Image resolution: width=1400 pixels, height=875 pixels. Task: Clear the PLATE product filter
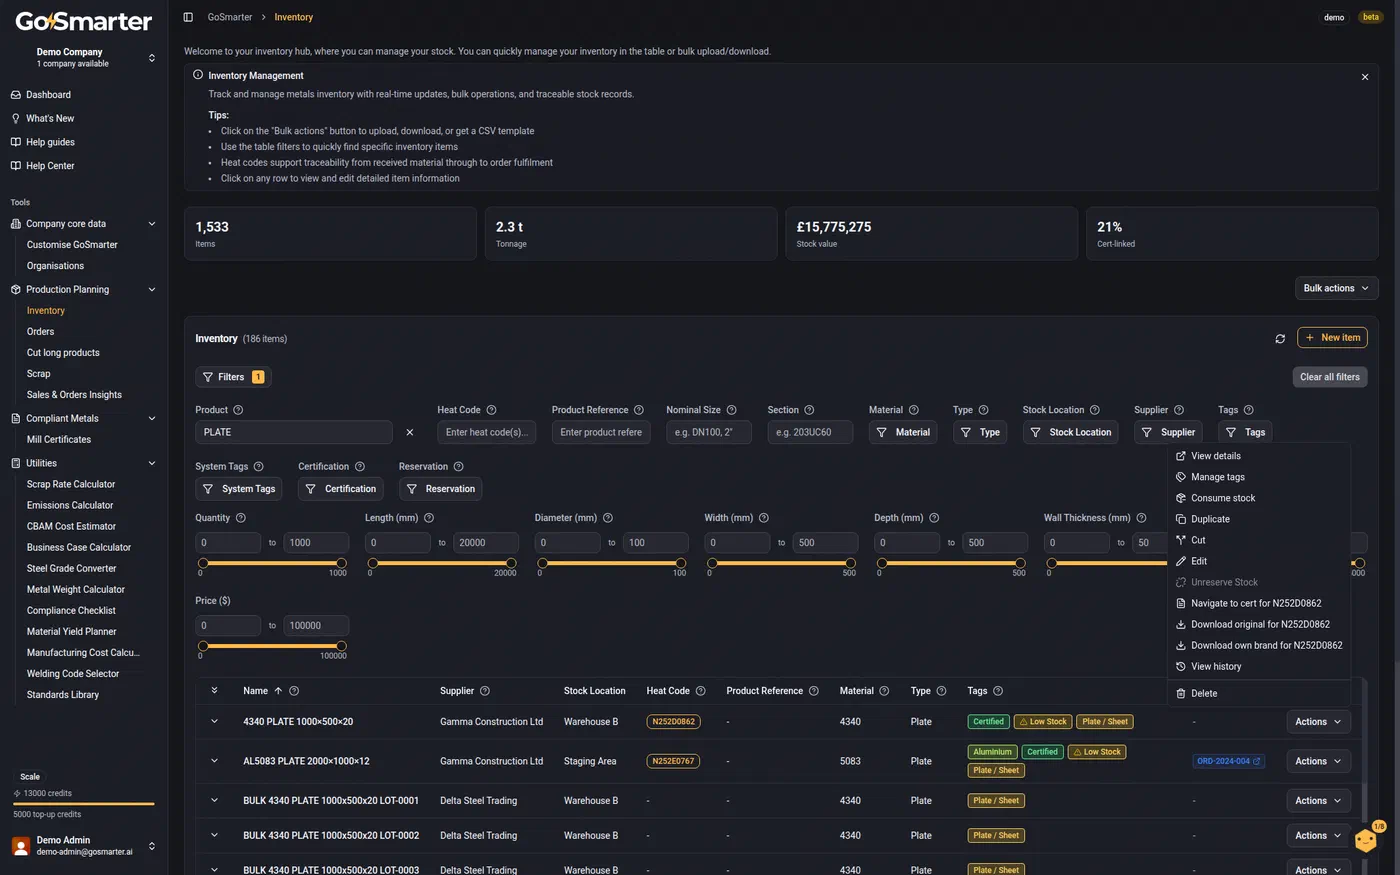tap(410, 433)
